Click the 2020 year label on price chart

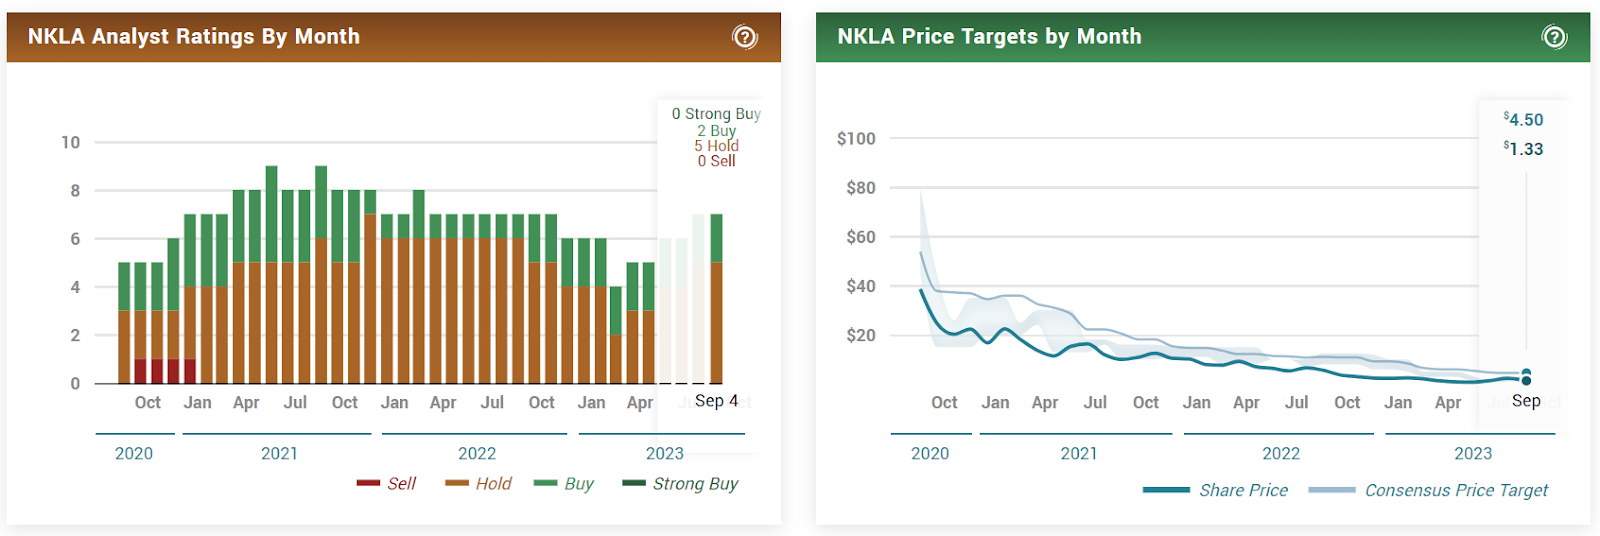(x=930, y=453)
